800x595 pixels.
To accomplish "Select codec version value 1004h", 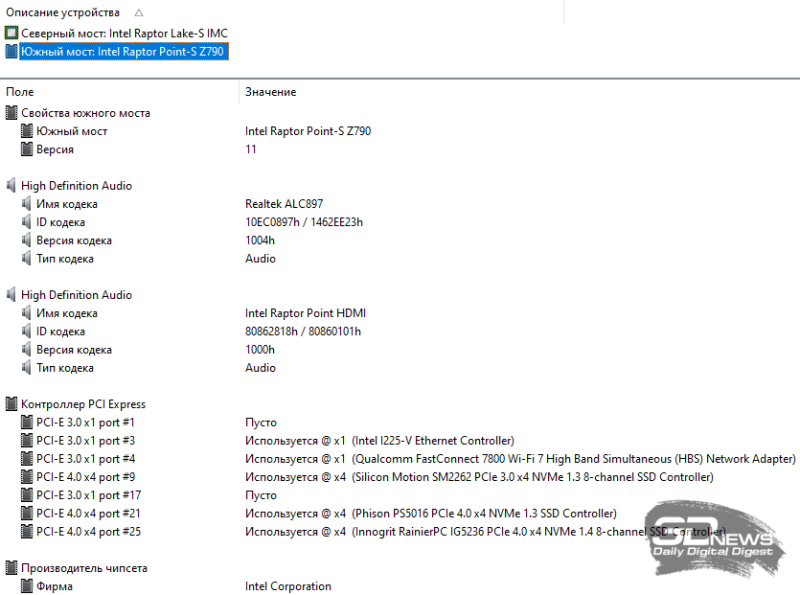I will 260,240.
